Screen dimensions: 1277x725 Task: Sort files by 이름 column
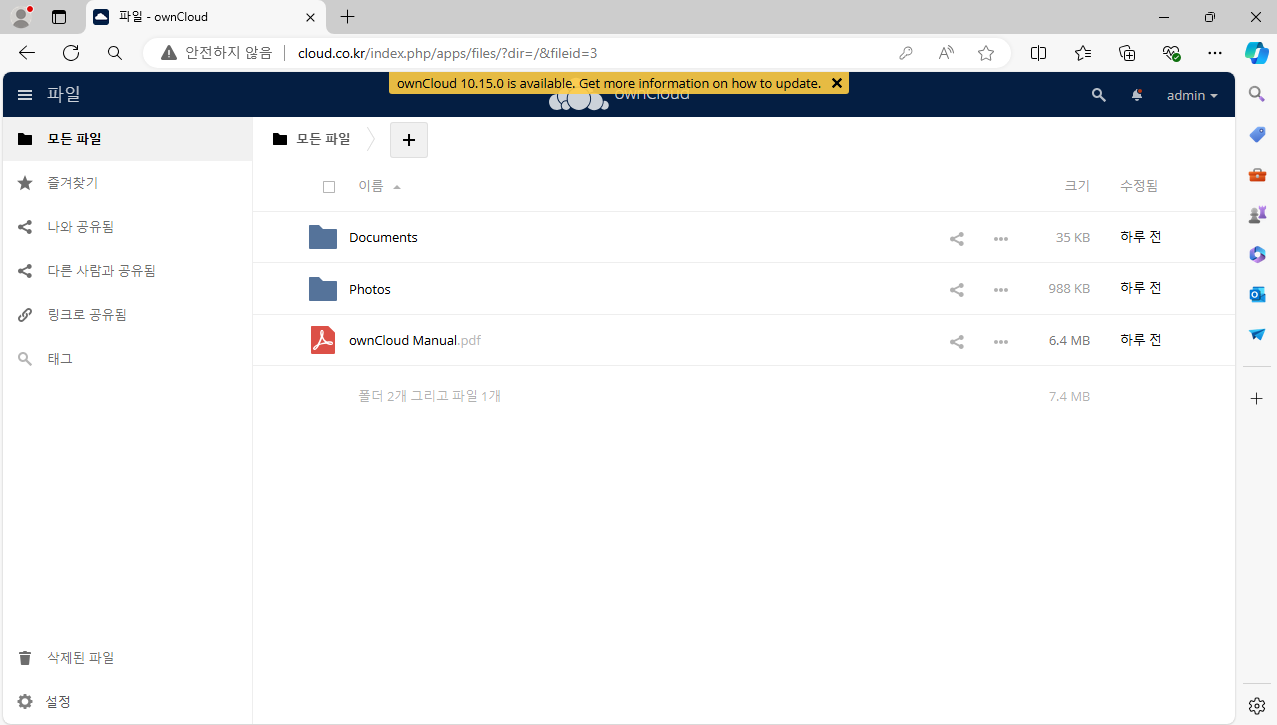[371, 186]
